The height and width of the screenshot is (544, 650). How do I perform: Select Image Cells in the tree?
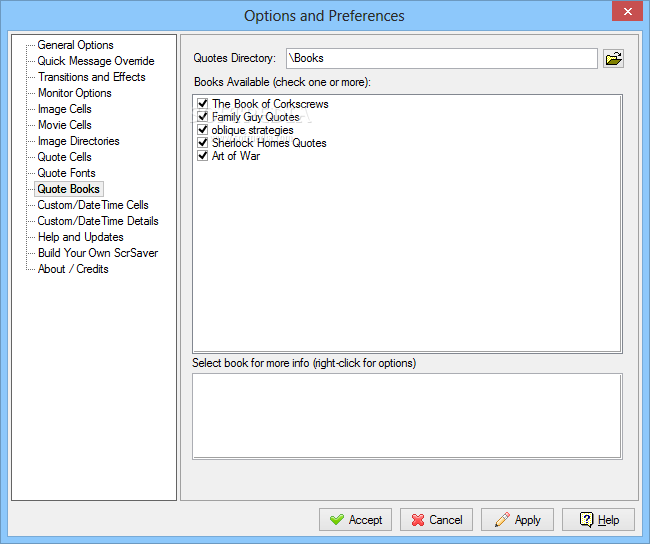[x=65, y=109]
